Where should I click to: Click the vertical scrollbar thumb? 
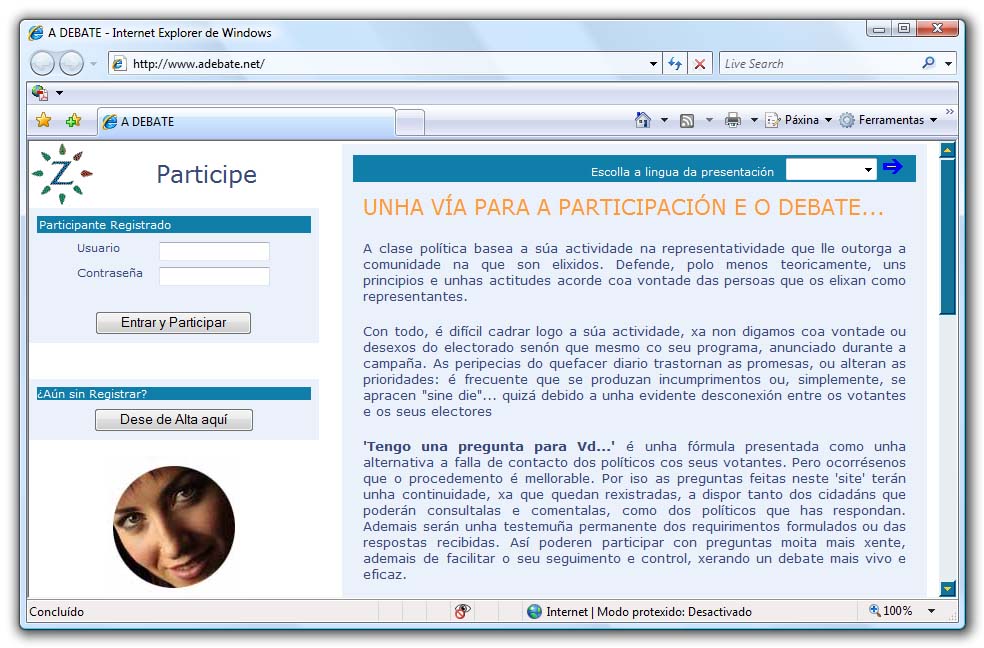click(x=948, y=237)
